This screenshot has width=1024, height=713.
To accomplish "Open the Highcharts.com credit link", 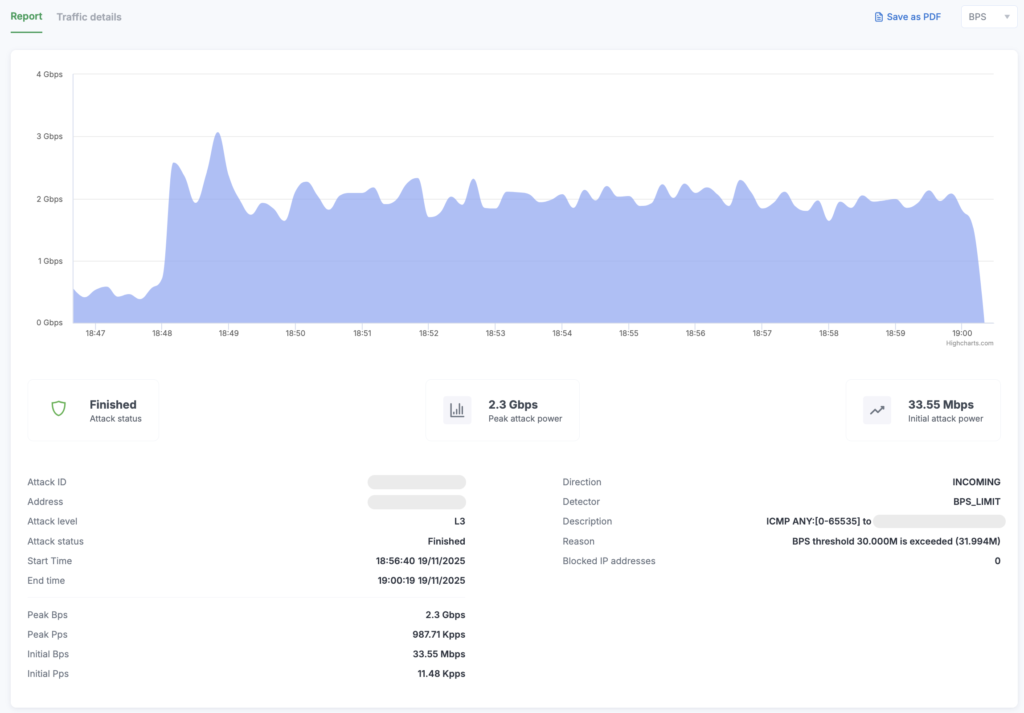I will tap(969, 343).
